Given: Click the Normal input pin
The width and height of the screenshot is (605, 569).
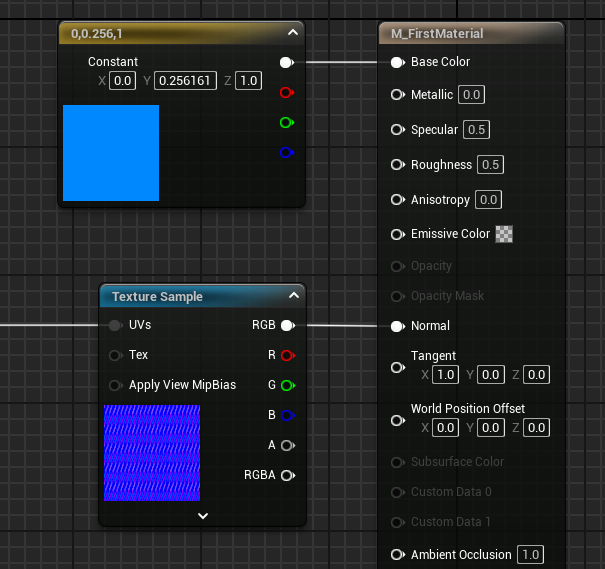Looking at the screenshot, I should pyautogui.click(x=397, y=326).
